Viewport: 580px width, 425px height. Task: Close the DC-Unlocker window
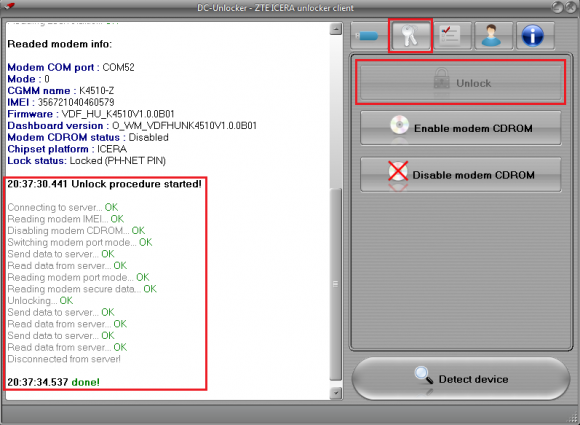tap(570, 7)
